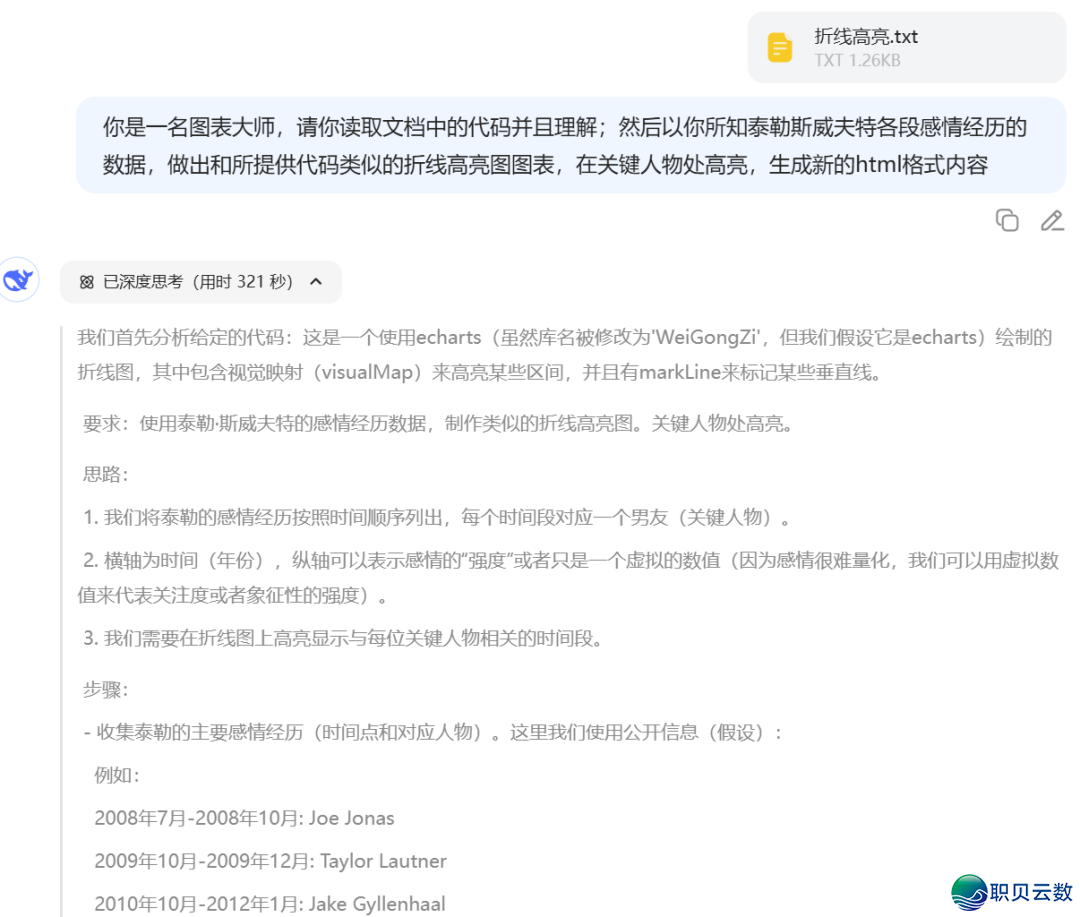Click the paragraph starting '我们首先分析给定的代码'

click(565, 355)
